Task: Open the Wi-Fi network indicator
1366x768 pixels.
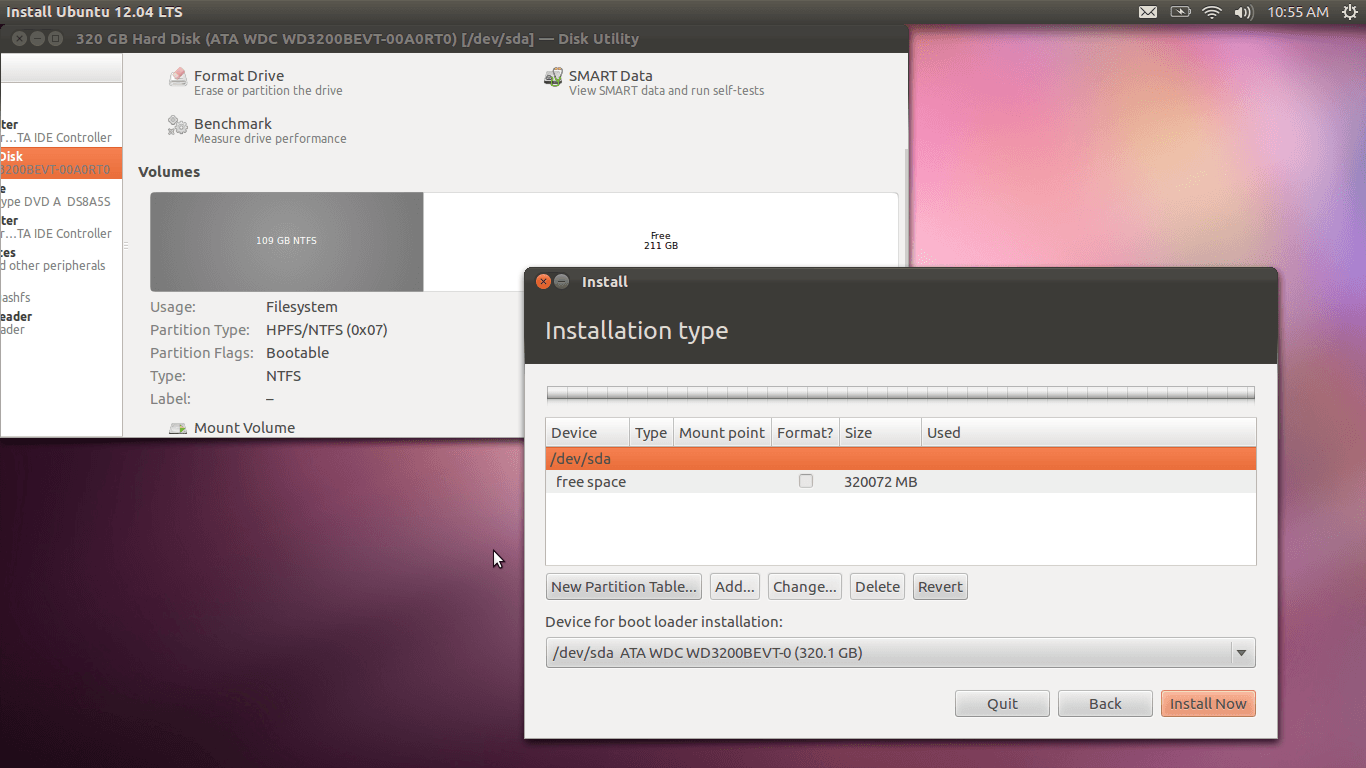Action: coord(1212,12)
